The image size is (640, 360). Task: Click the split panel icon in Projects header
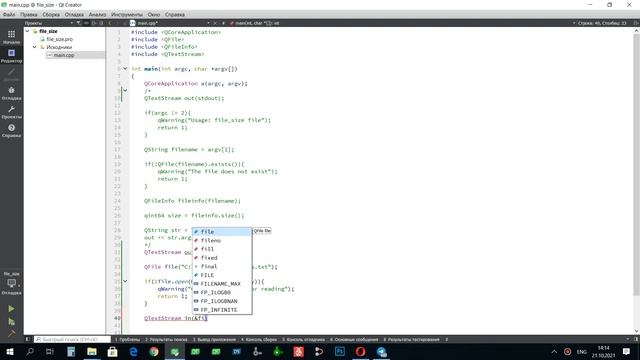(x=94, y=23)
